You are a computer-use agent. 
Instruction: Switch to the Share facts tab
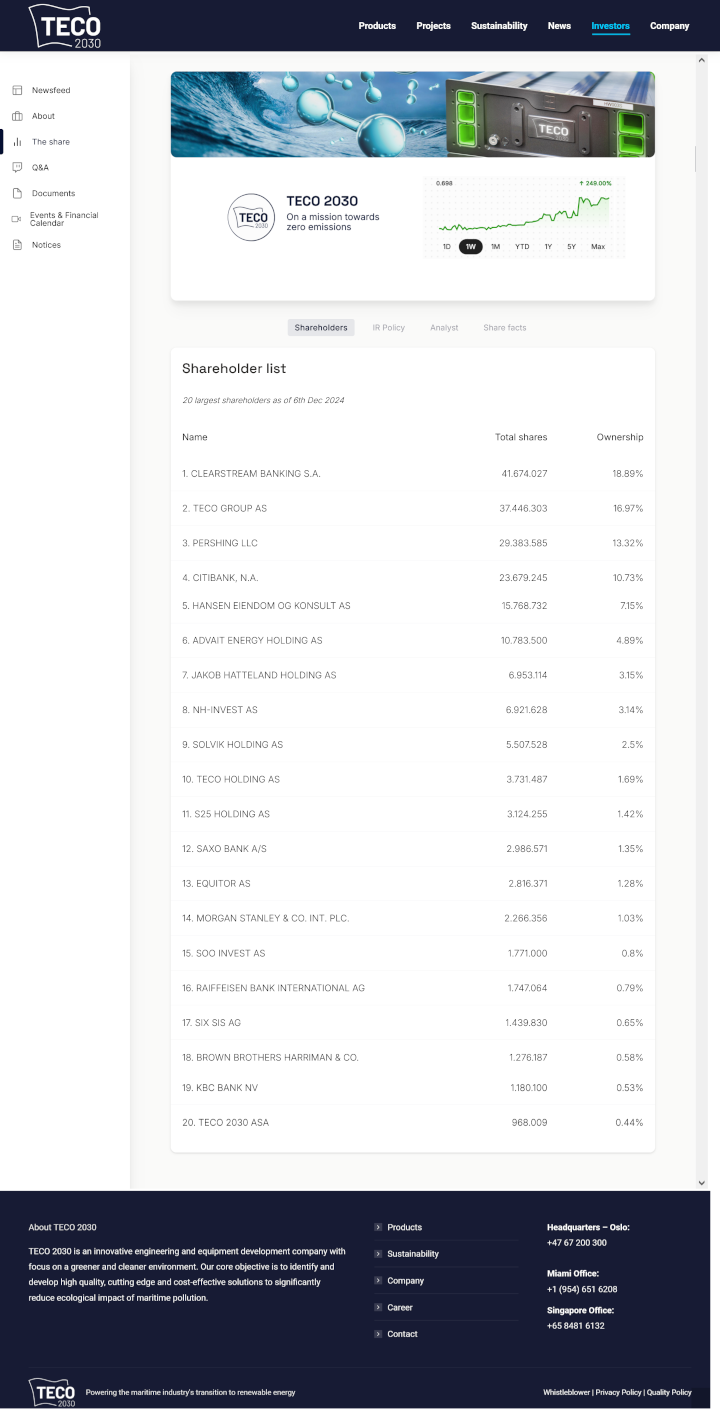(x=504, y=327)
